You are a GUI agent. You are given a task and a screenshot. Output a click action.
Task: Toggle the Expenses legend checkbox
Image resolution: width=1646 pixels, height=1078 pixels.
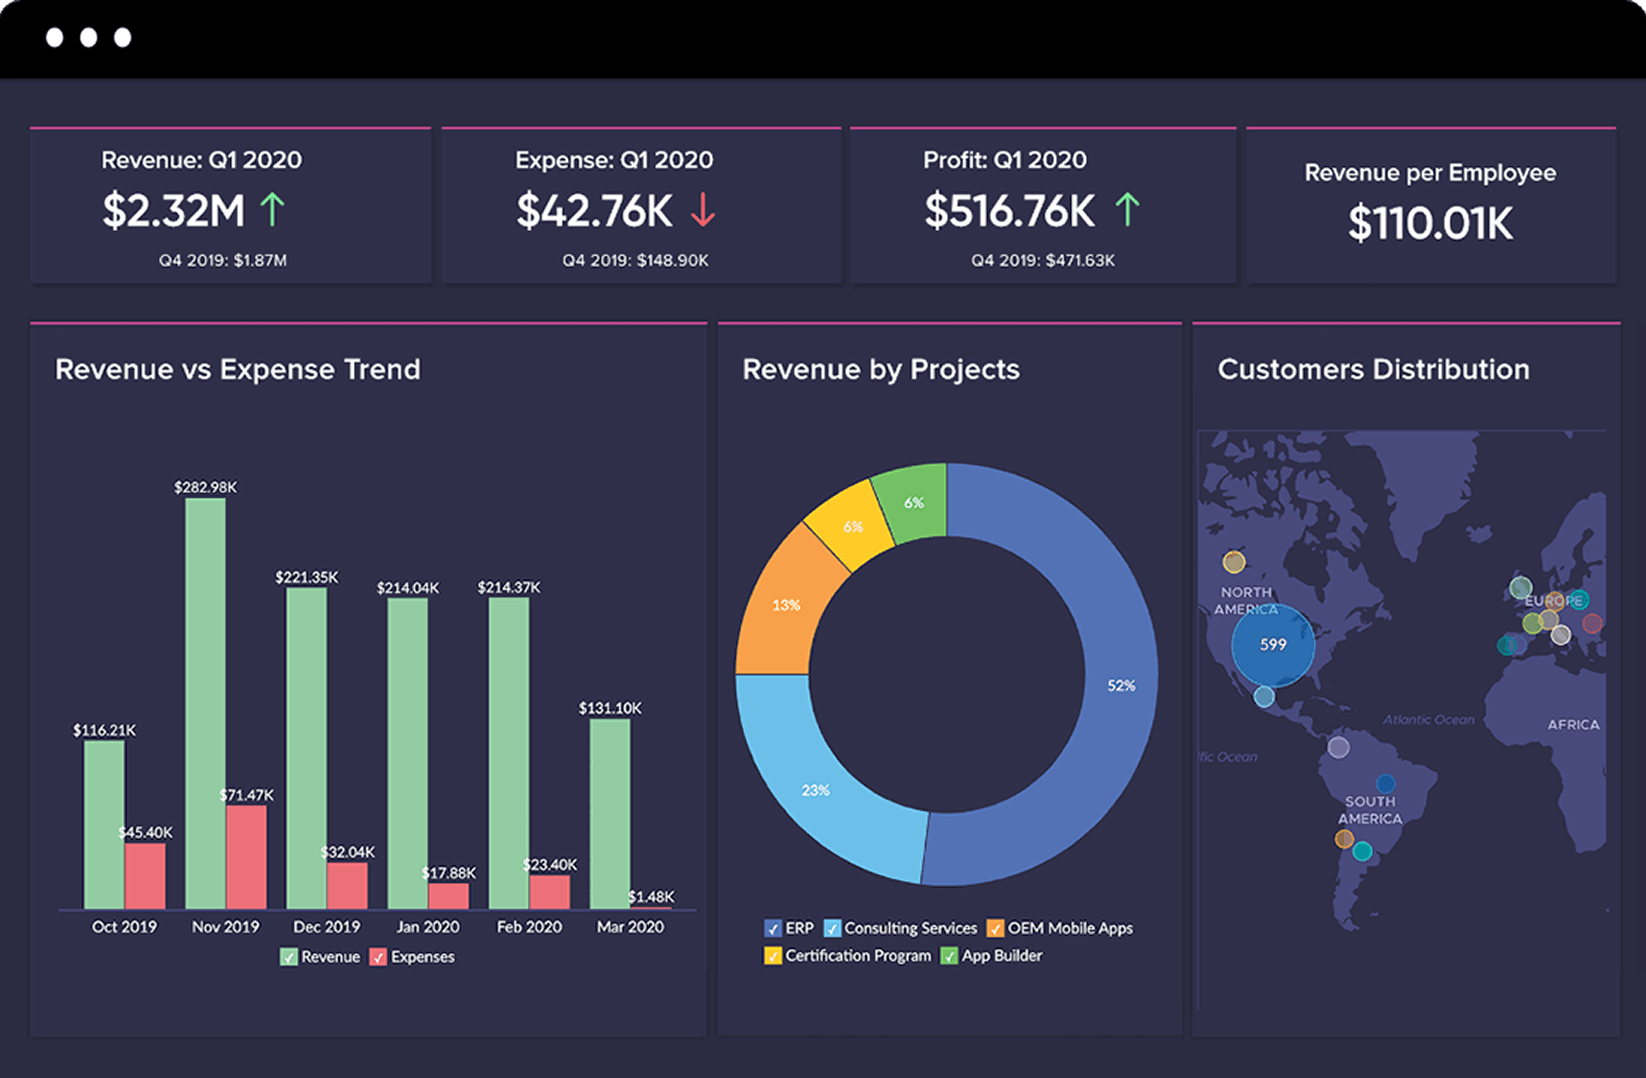[x=378, y=957]
